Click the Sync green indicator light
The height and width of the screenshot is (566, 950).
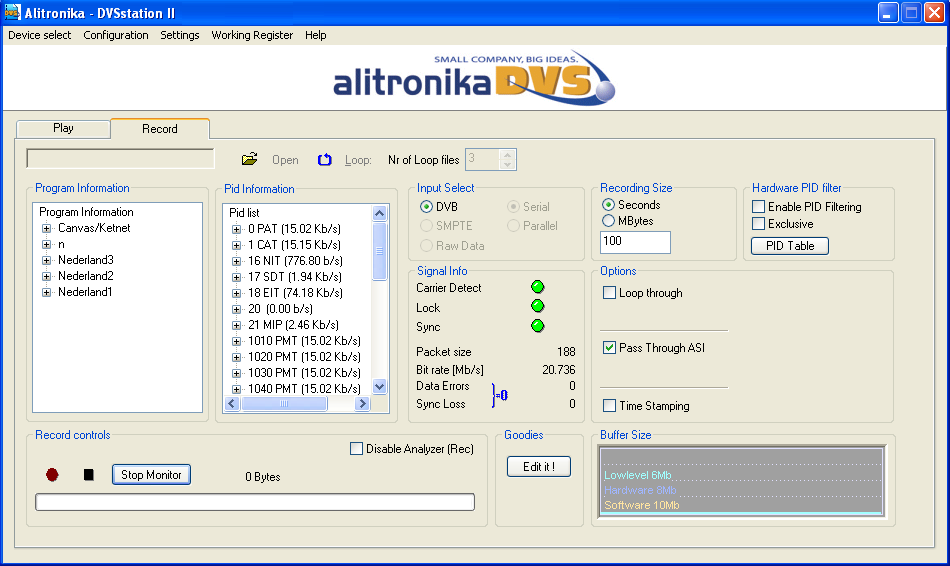pos(537,326)
